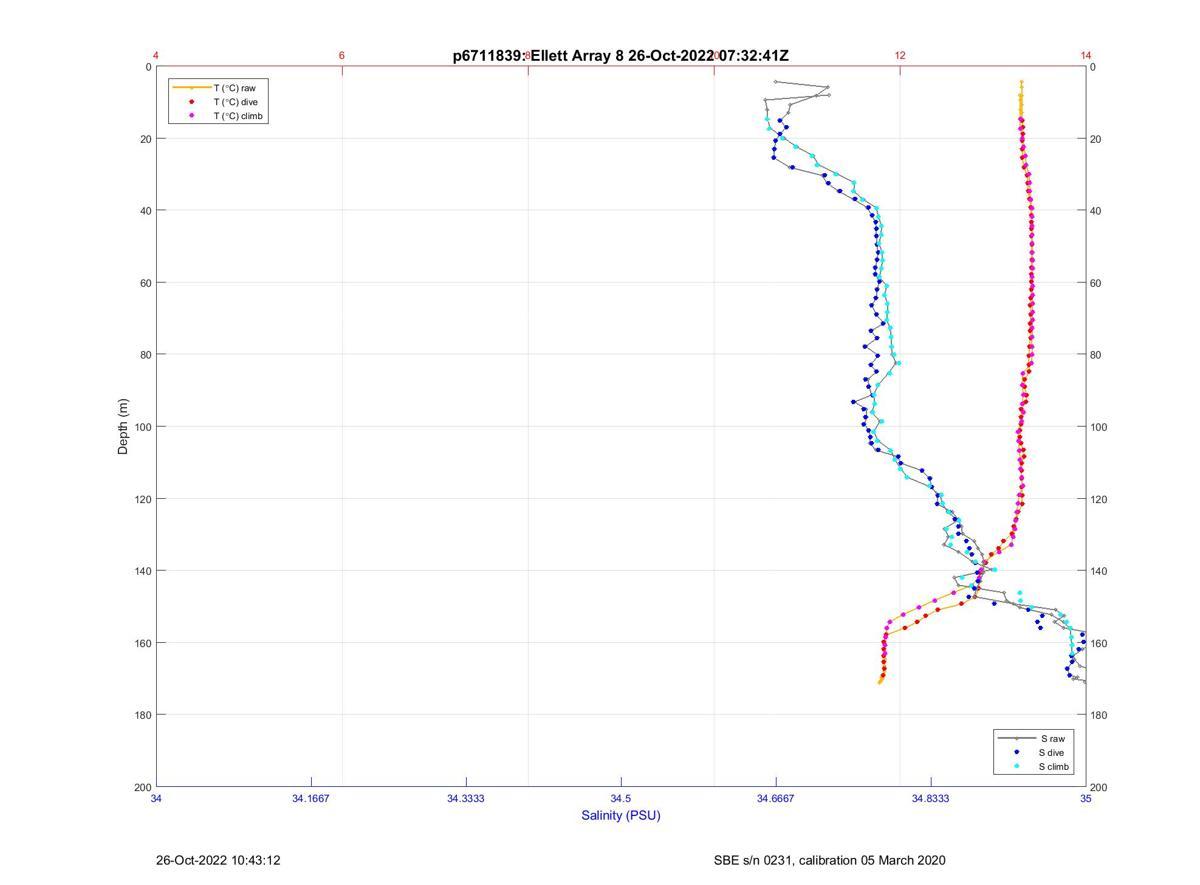Click the orange raw-temperature line sample in legend
1200x885 pixels.
click(x=191, y=88)
